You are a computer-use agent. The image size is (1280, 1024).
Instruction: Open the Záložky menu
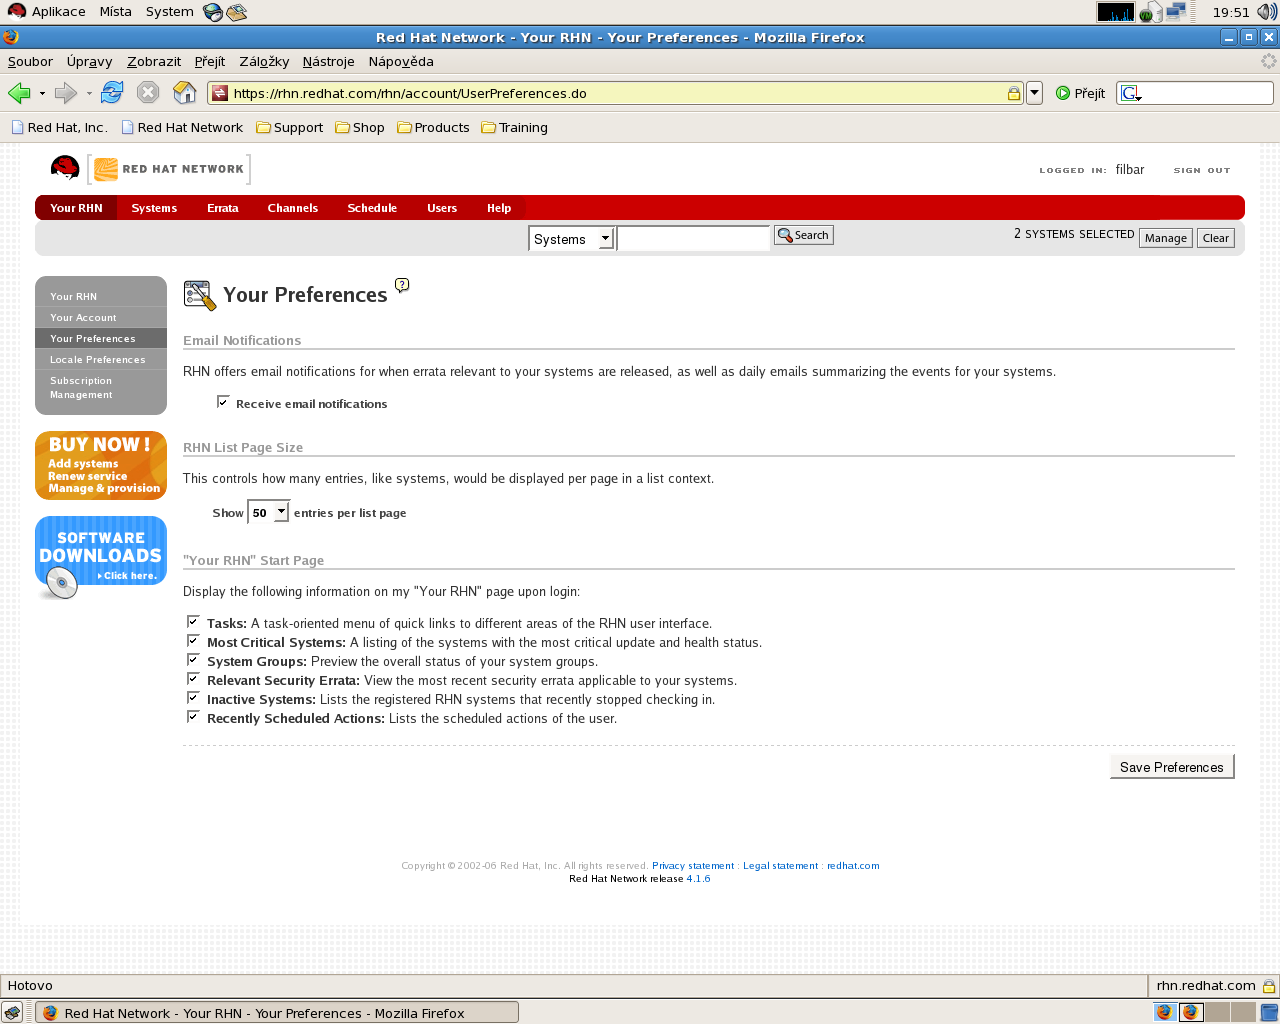click(264, 61)
